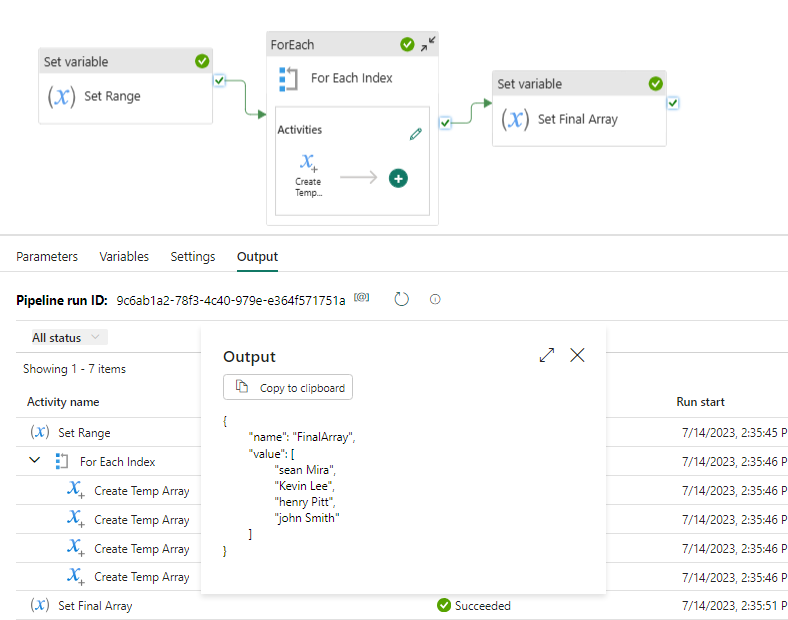Click Set Range run start 2:35:45

735,433
